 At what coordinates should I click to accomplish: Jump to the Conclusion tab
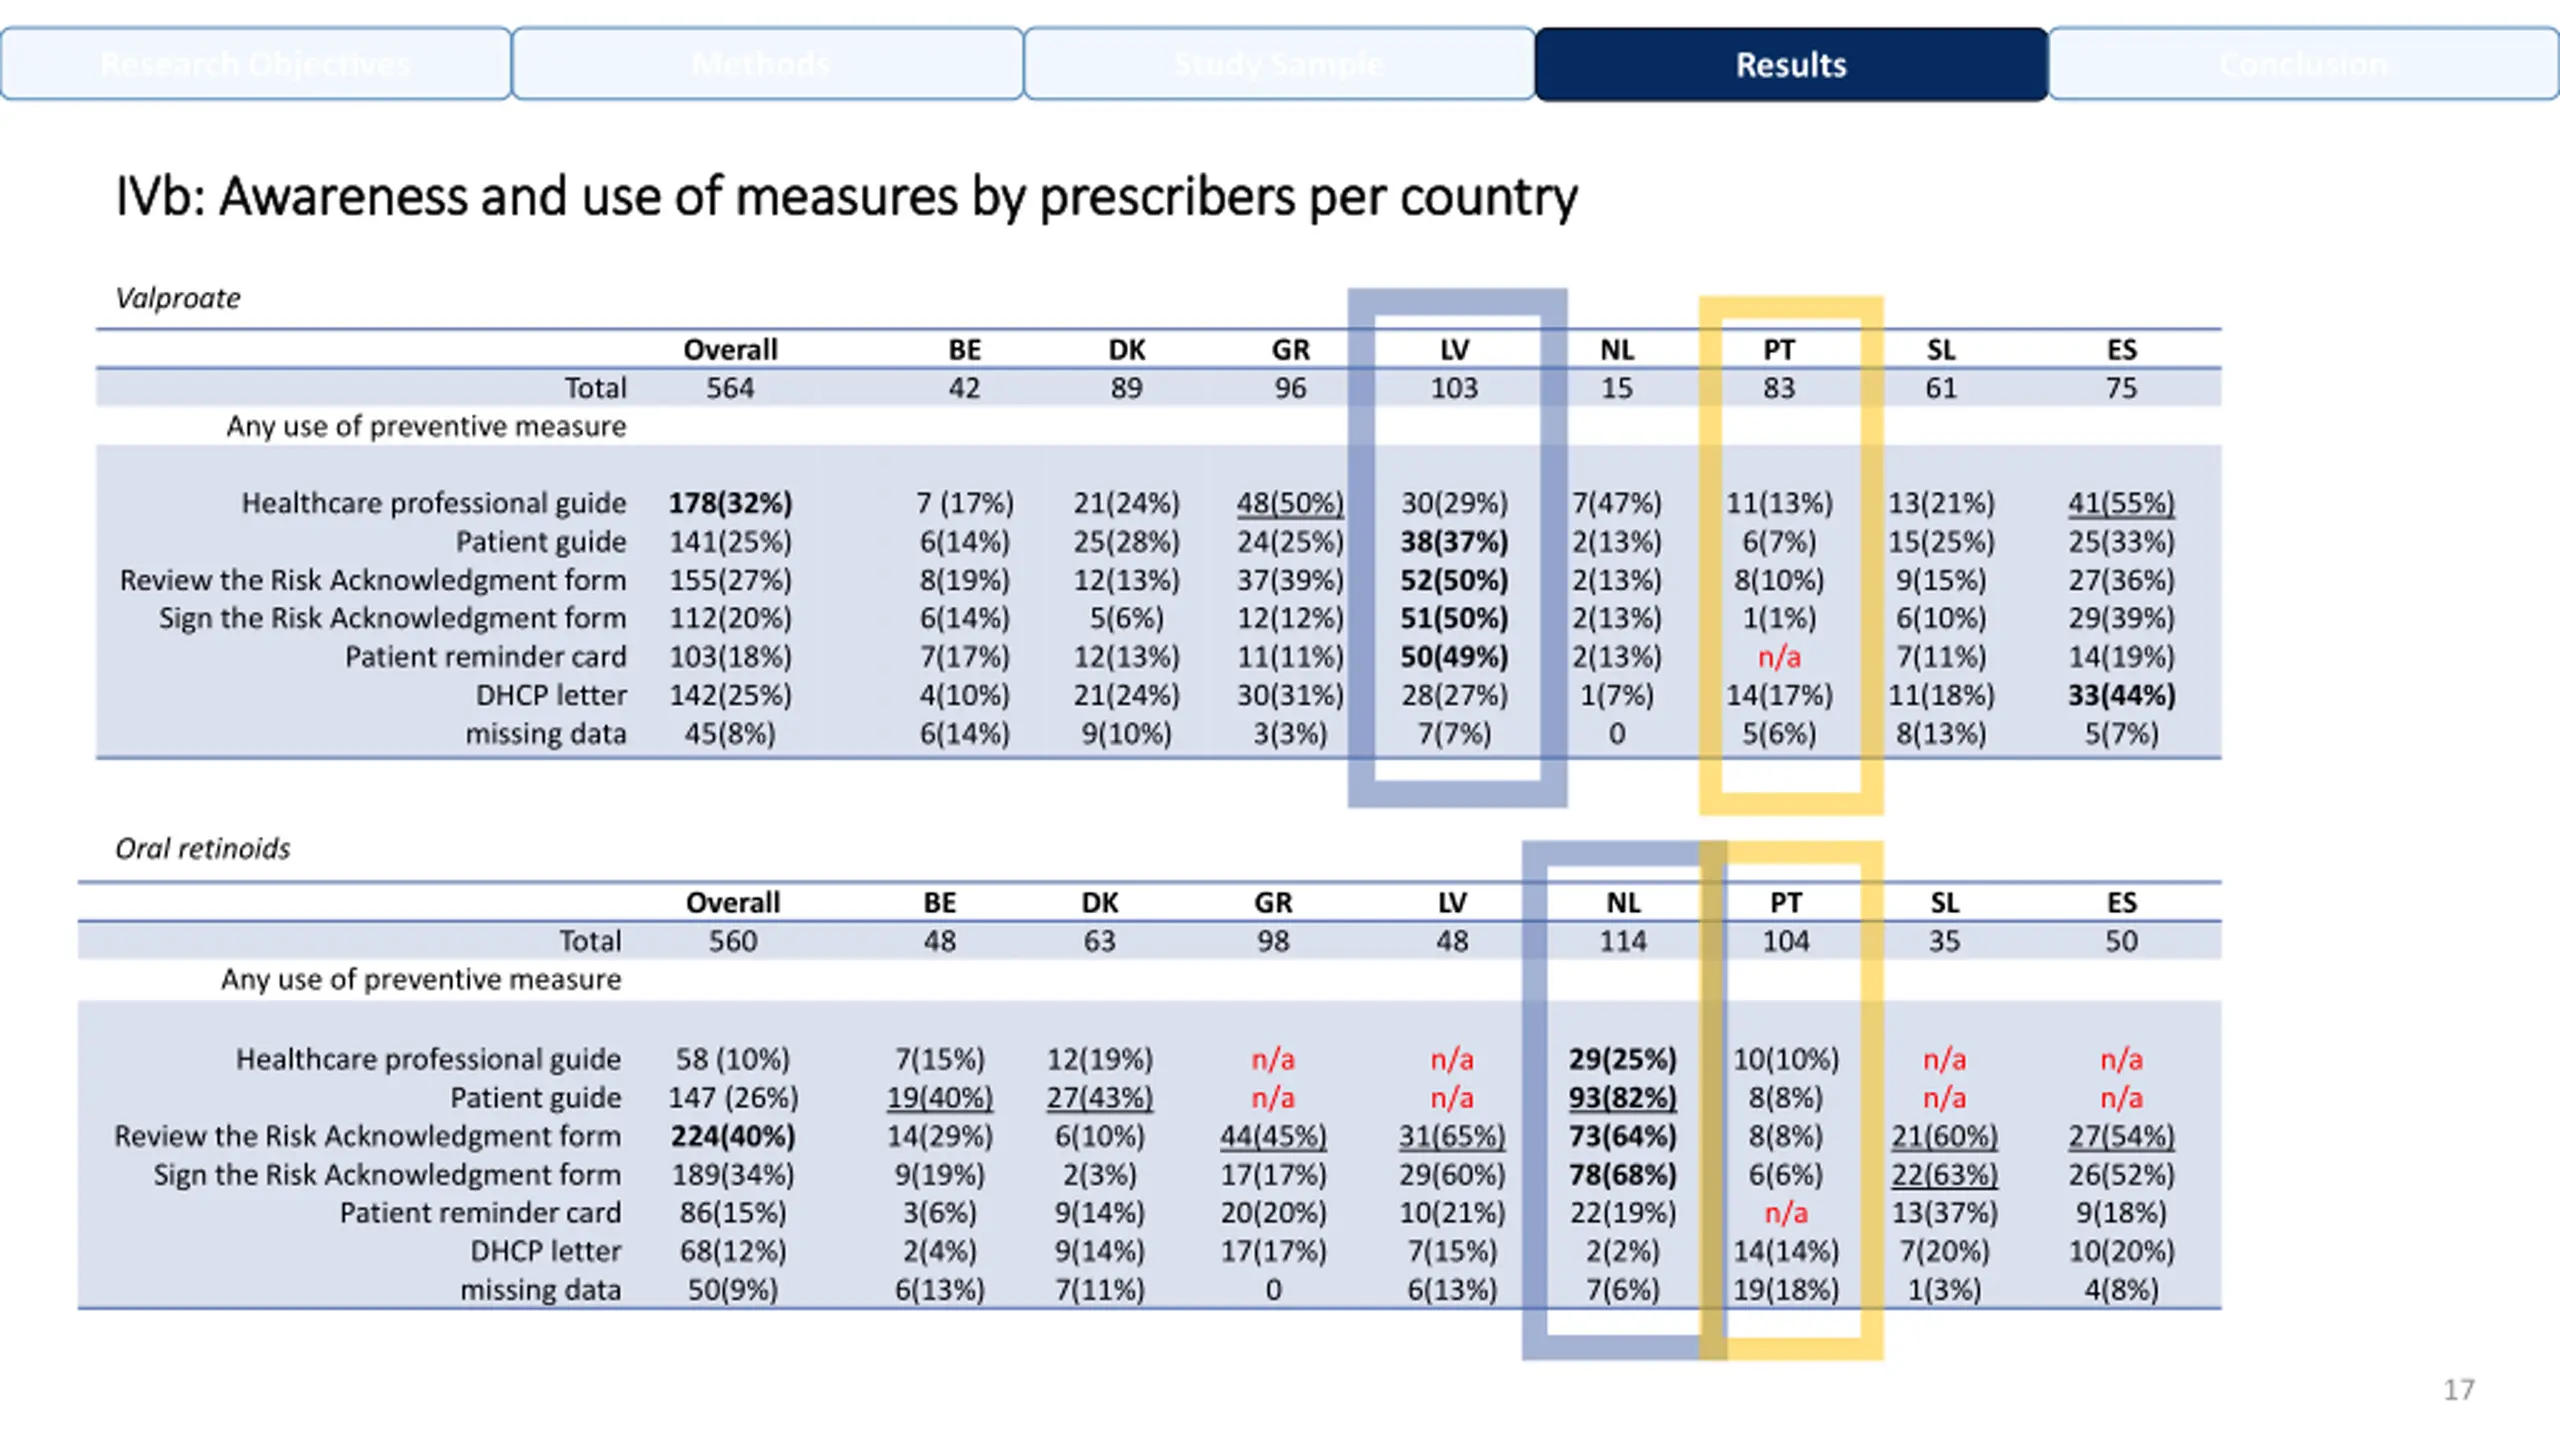[x=2304, y=65]
